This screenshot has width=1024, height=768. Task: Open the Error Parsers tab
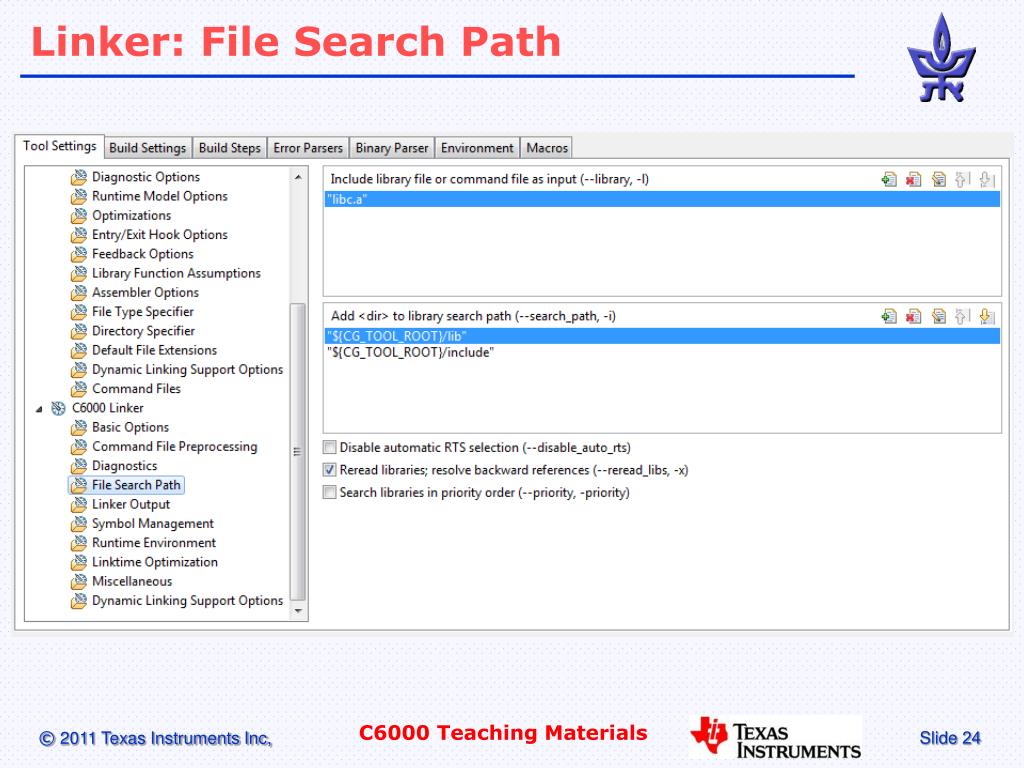(x=308, y=148)
